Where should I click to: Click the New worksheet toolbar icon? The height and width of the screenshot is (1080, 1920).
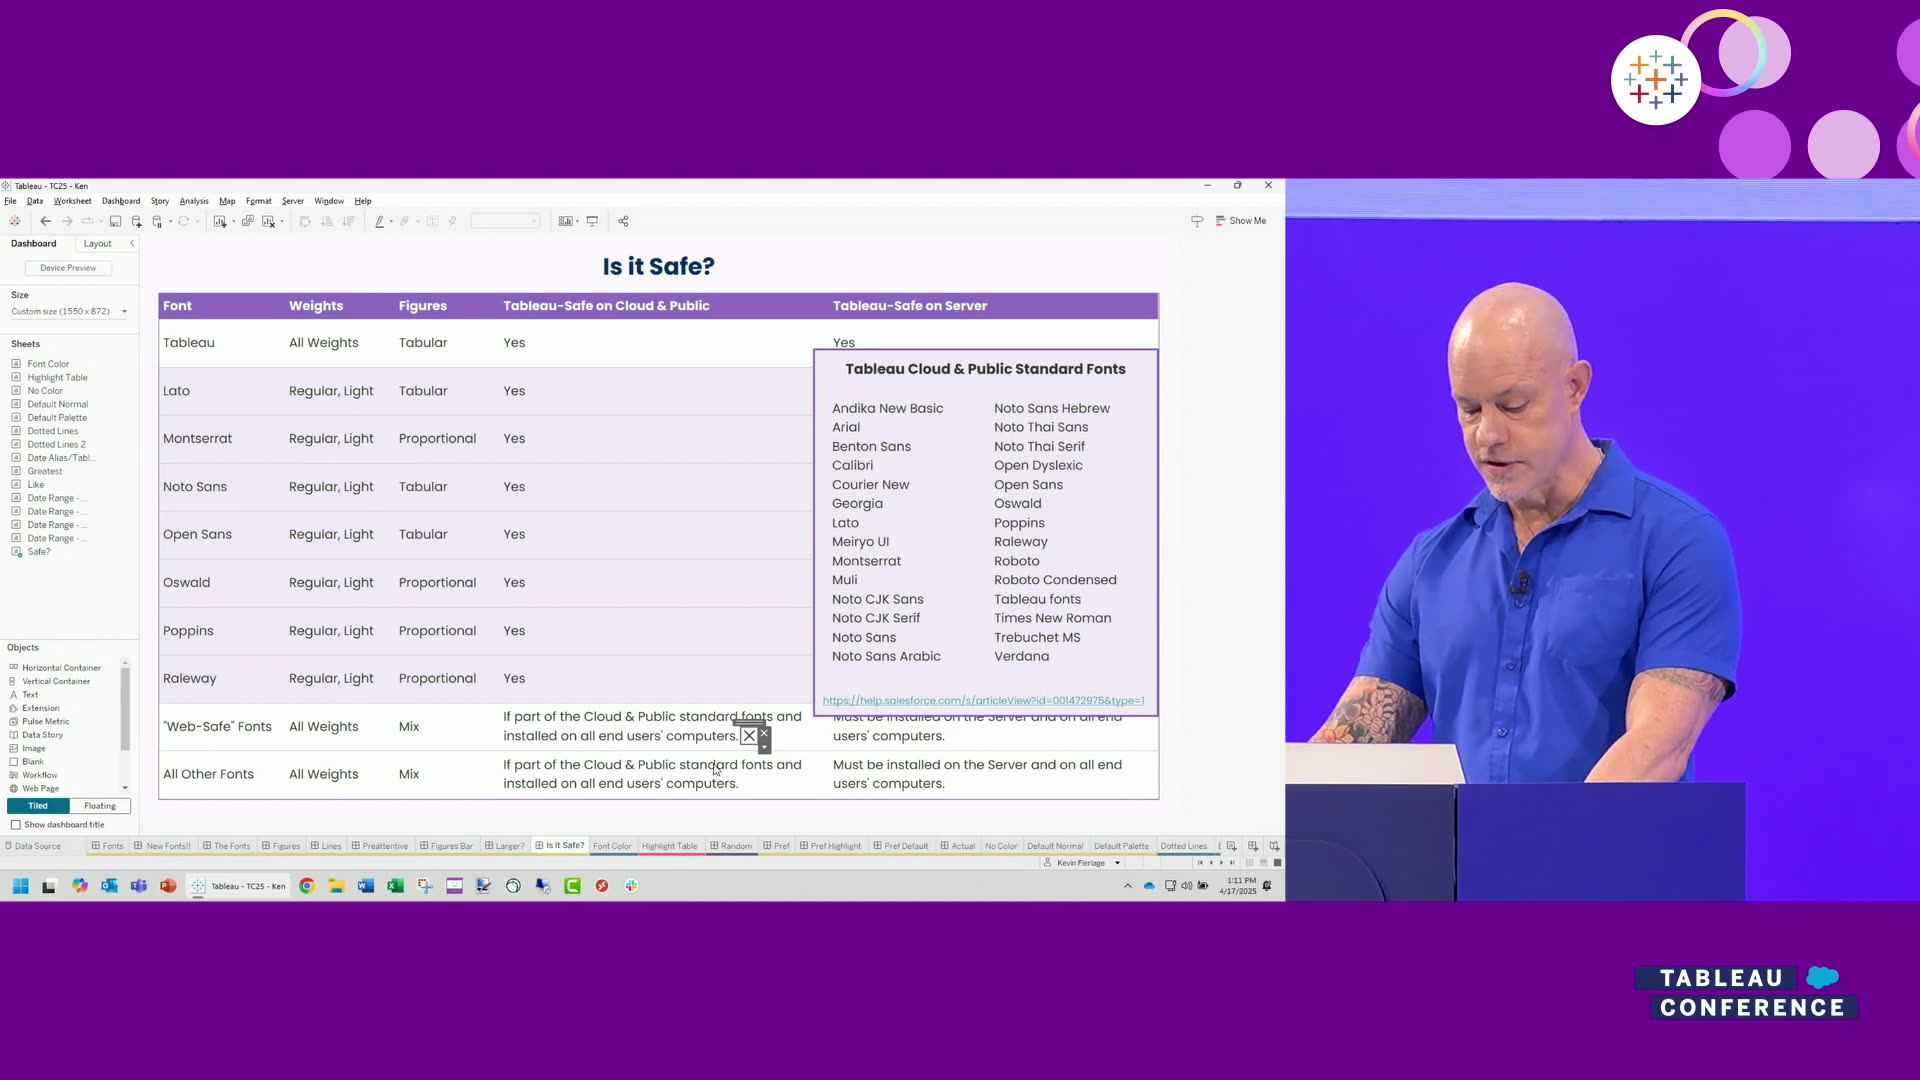[219, 221]
